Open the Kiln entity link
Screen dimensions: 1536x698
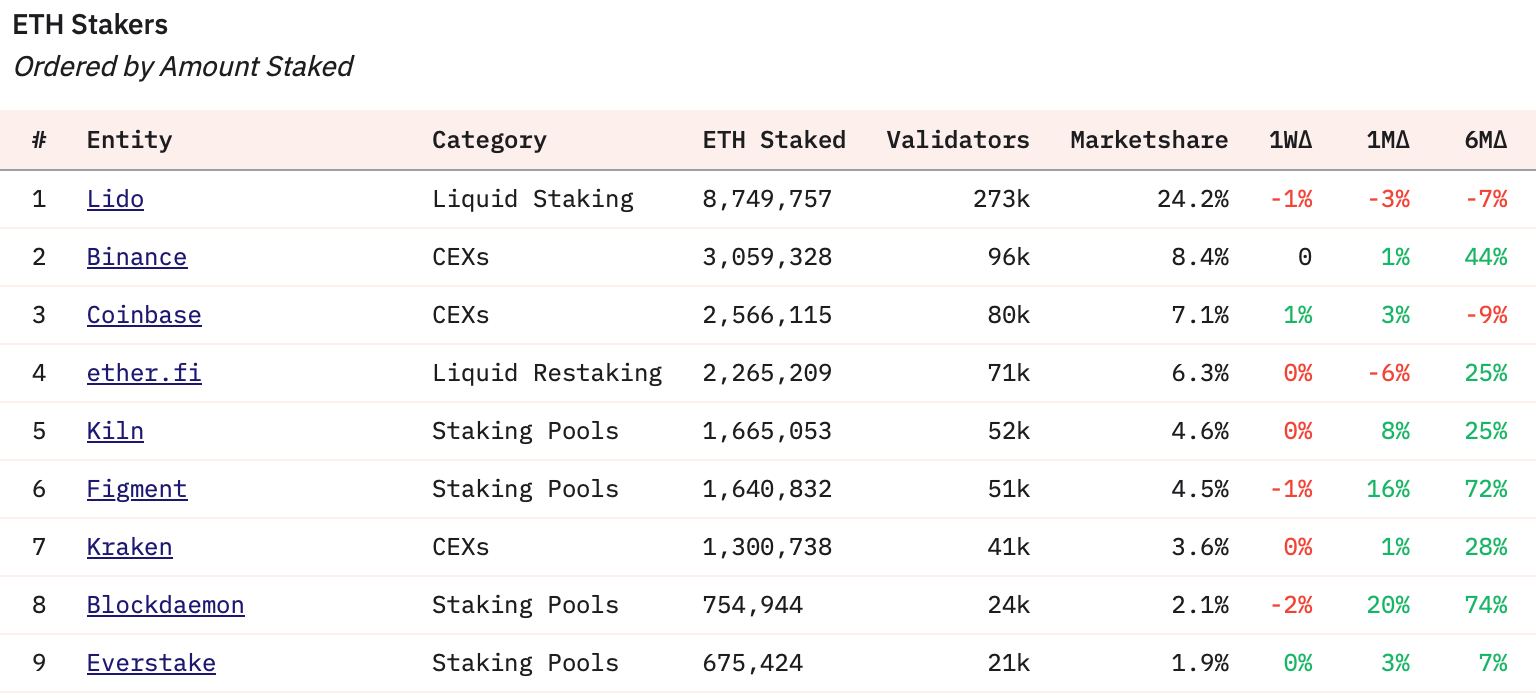115,431
